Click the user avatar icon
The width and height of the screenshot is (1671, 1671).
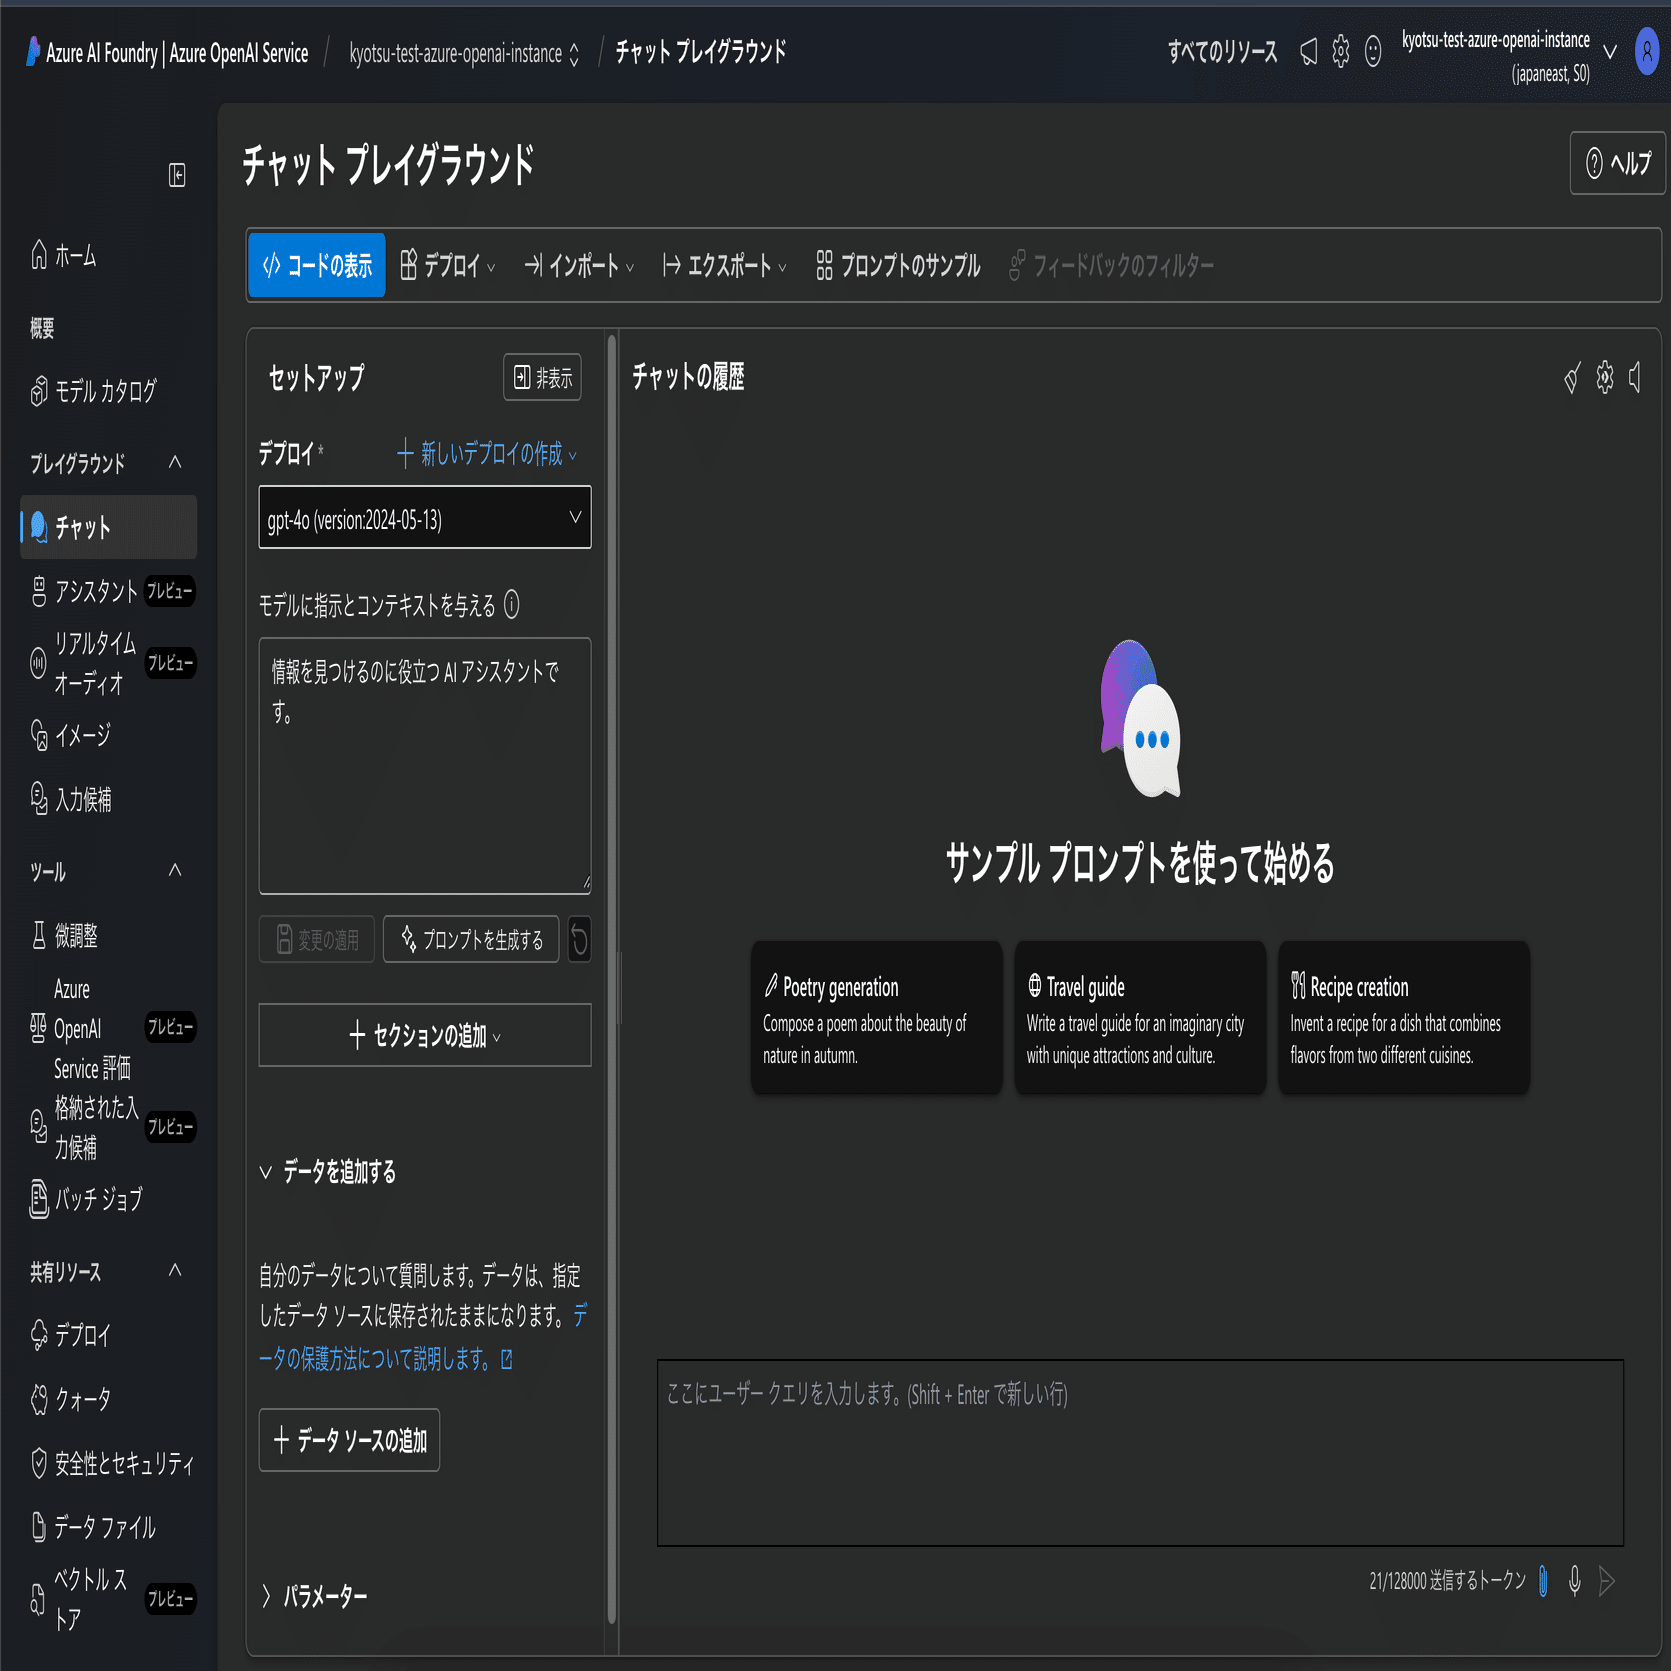[x=1647, y=53]
